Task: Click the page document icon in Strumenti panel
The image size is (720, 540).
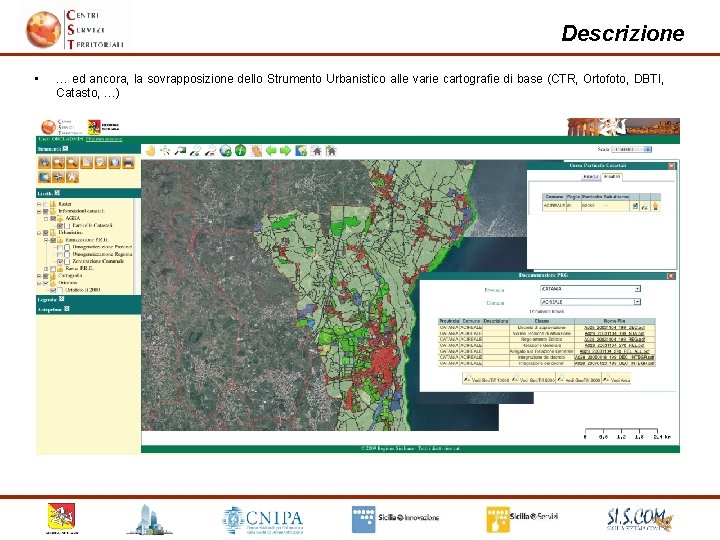Action: point(86,163)
